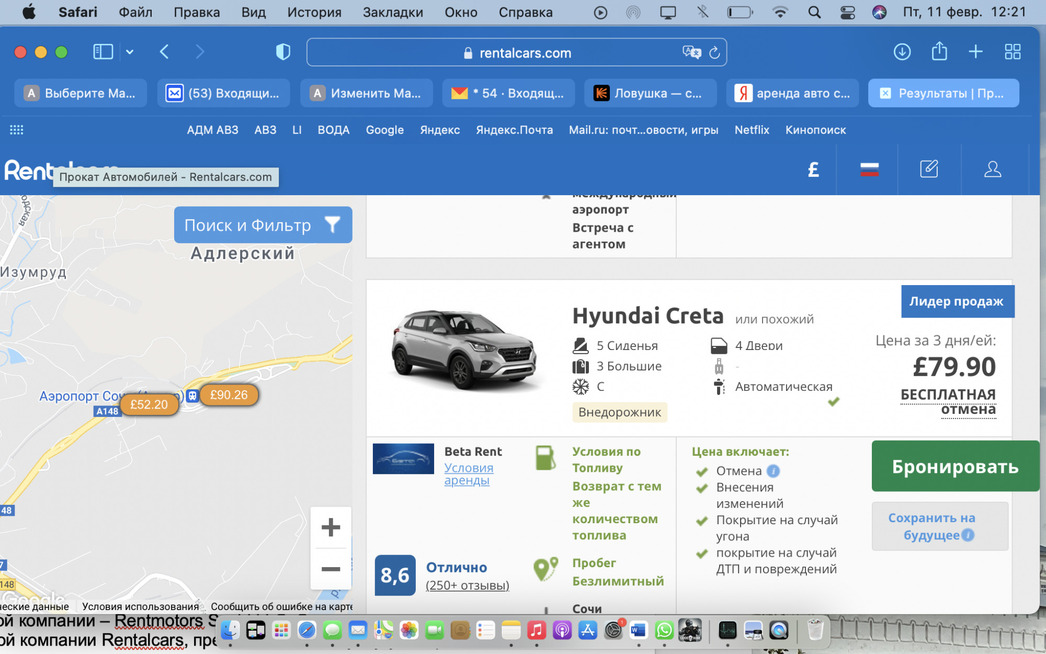Open the Поиск и Фильтр filter panel

point(262,225)
